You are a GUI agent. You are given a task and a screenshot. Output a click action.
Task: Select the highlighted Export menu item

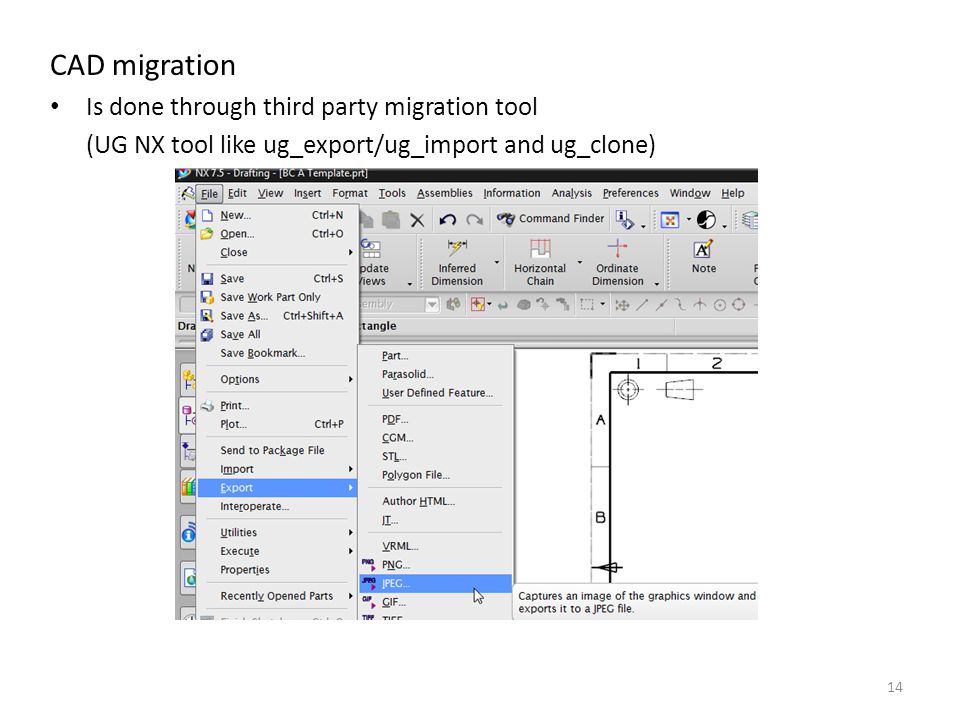click(277, 488)
